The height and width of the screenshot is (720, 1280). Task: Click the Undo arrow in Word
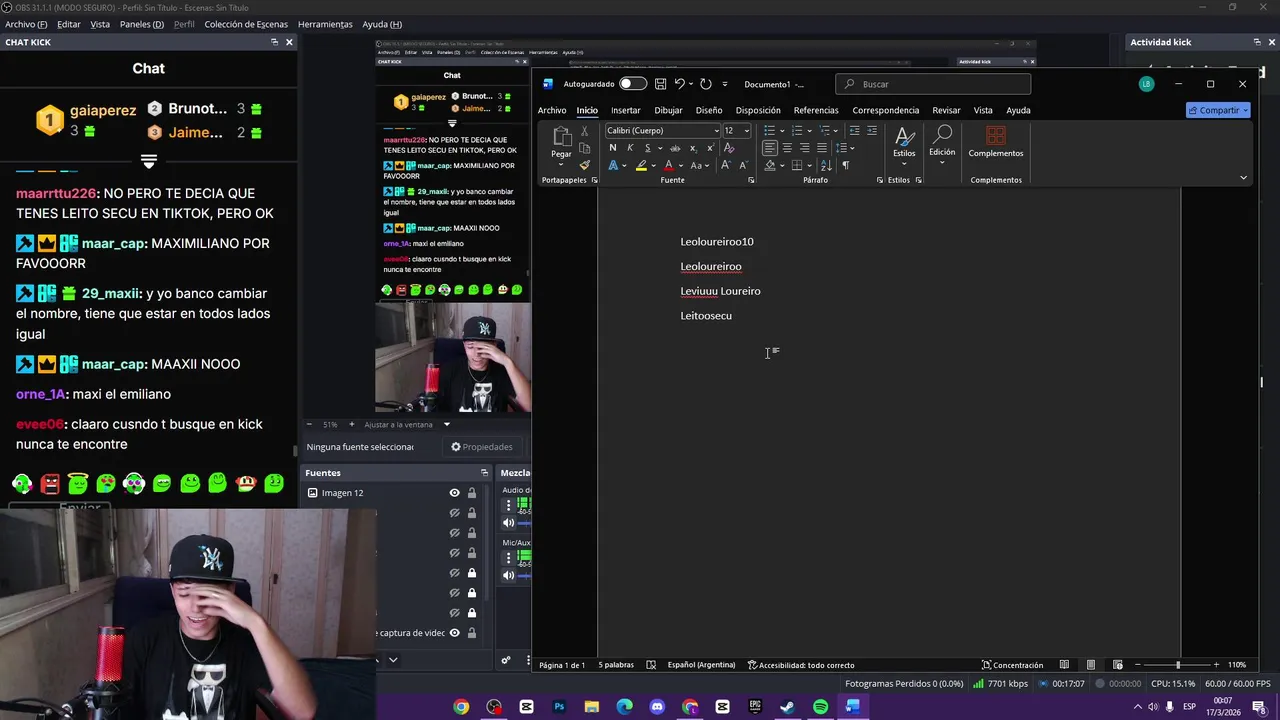[x=680, y=84]
